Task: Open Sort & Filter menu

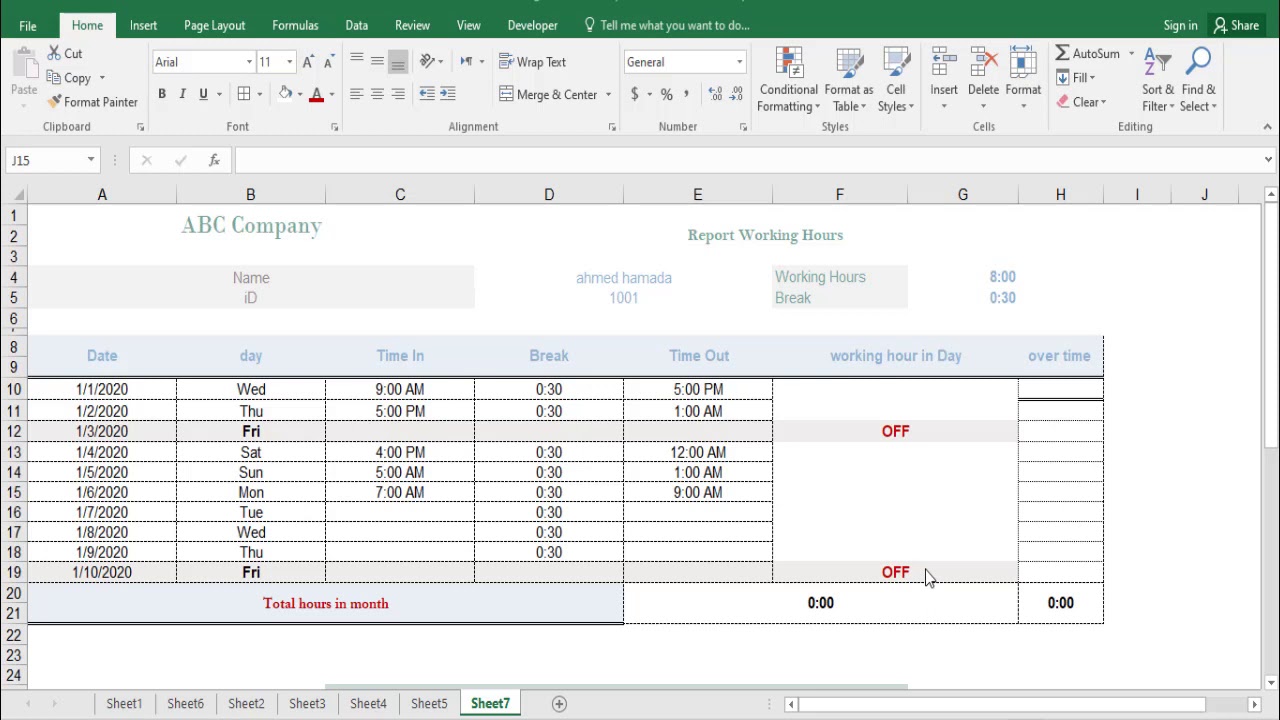Action: pos(1158,80)
